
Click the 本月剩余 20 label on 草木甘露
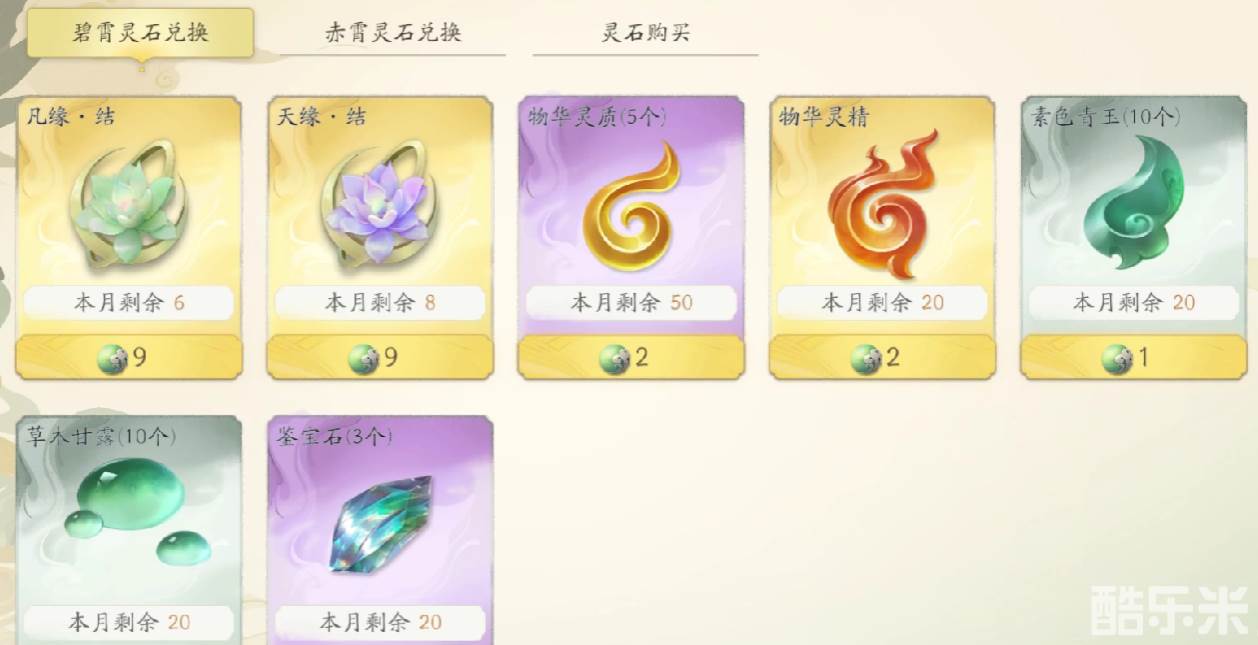pos(129,623)
